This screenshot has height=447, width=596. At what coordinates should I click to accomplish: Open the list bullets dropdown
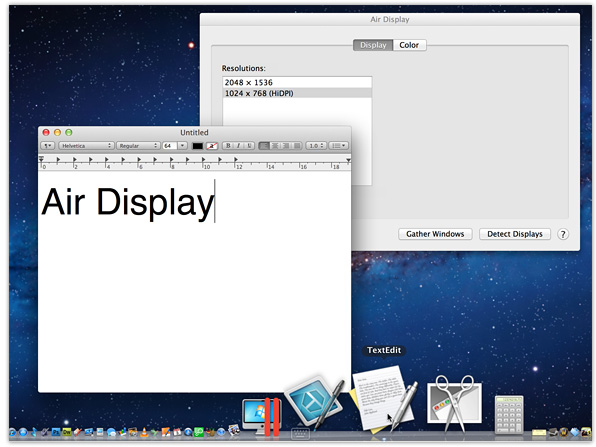pos(338,146)
